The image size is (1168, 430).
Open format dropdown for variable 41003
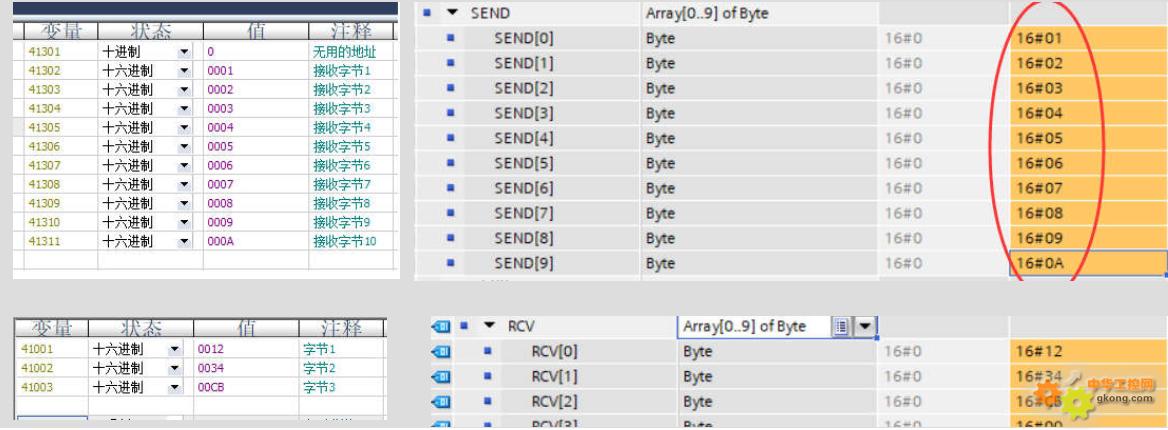pos(174,388)
